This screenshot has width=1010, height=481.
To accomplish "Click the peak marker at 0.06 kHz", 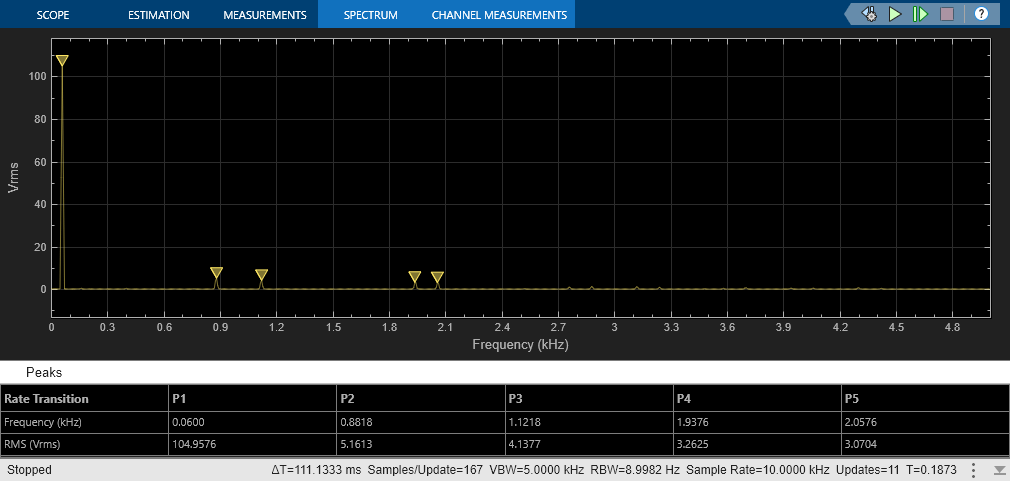I will 62,61.
